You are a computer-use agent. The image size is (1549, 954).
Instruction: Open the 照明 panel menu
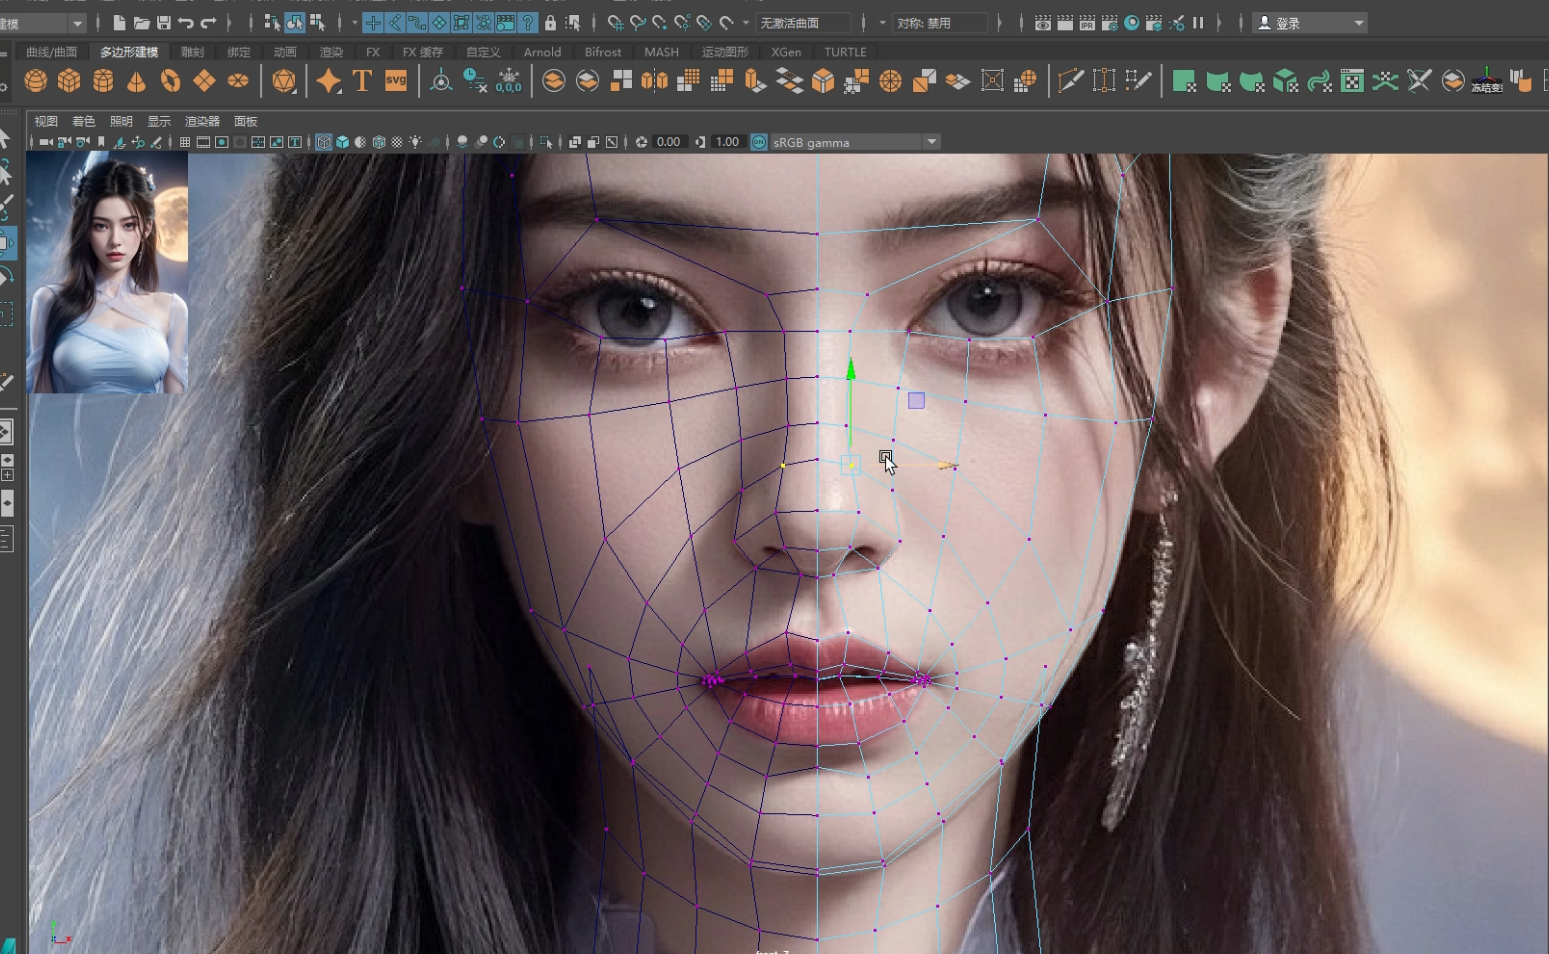[x=122, y=121]
